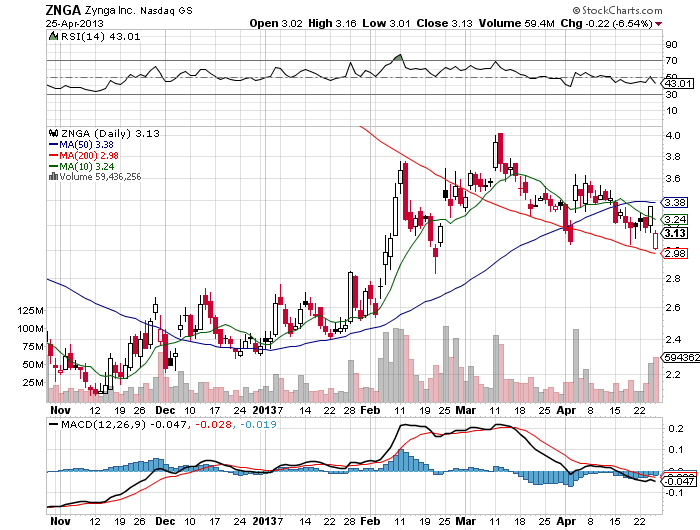Select the green MA(10) line swatch
Image resolution: width=700 pixels, height=530 pixels.
coord(53,166)
